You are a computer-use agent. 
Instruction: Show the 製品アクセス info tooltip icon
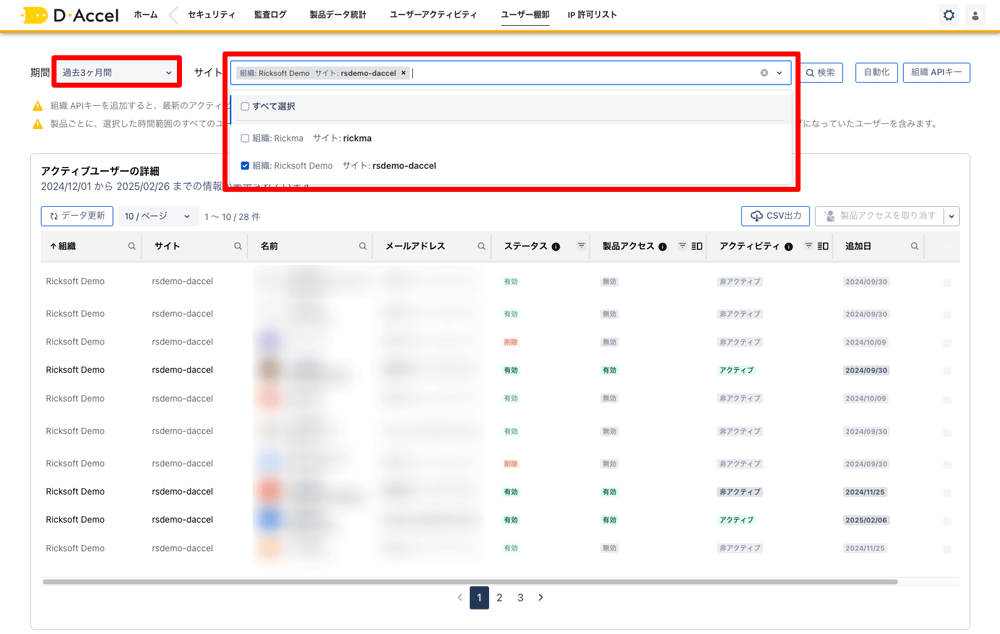[663, 247]
